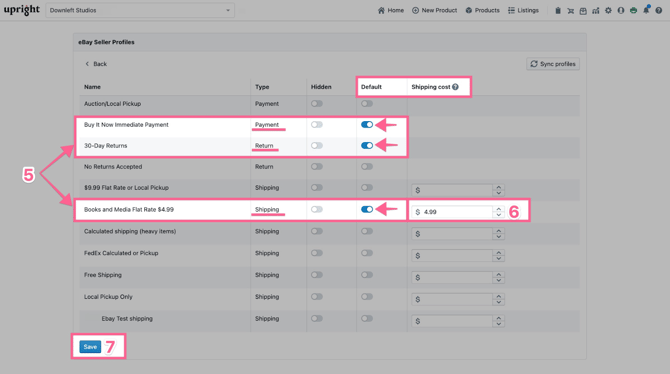Open the clipboard icon in top toolbar
The image size is (670, 374).
click(x=558, y=11)
